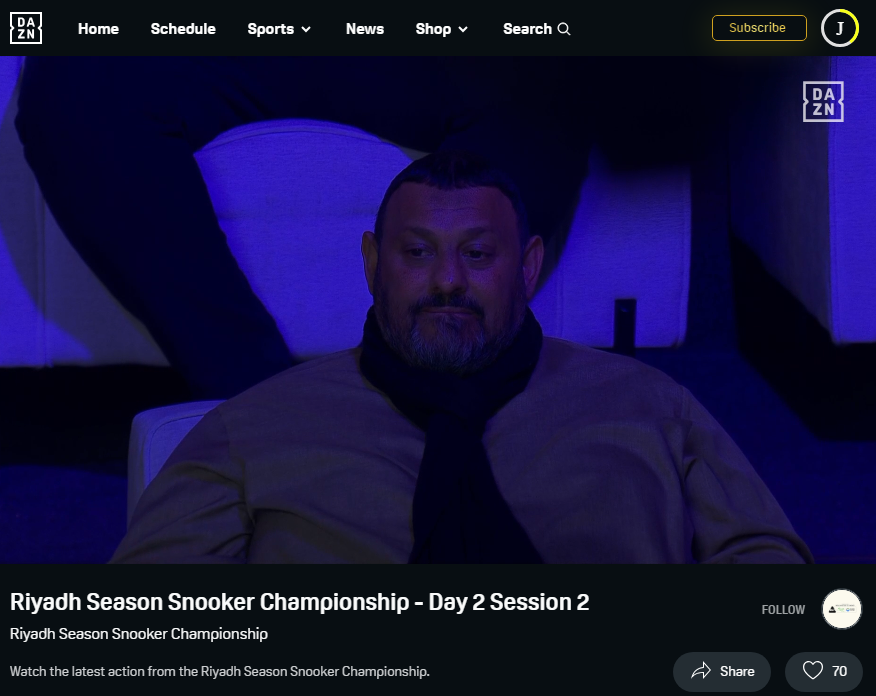This screenshot has height=696, width=876.
Task: Open the Riyadh Season Snooker Championship subtitle link
Action: click(x=139, y=634)
